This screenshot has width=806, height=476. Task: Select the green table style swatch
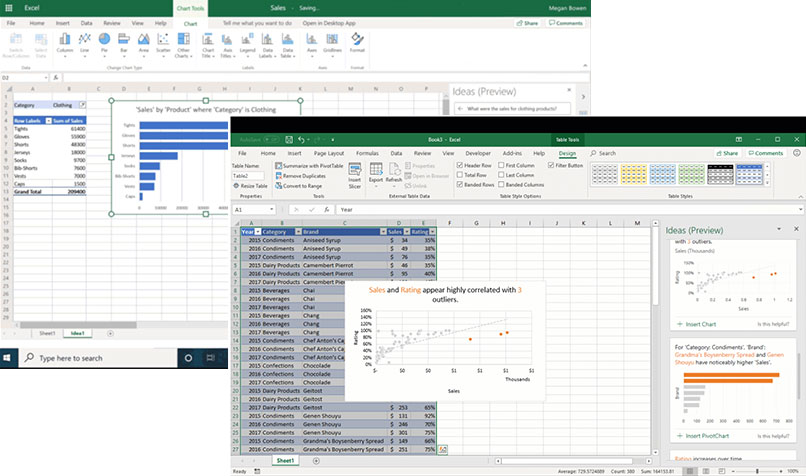(691, 175)
